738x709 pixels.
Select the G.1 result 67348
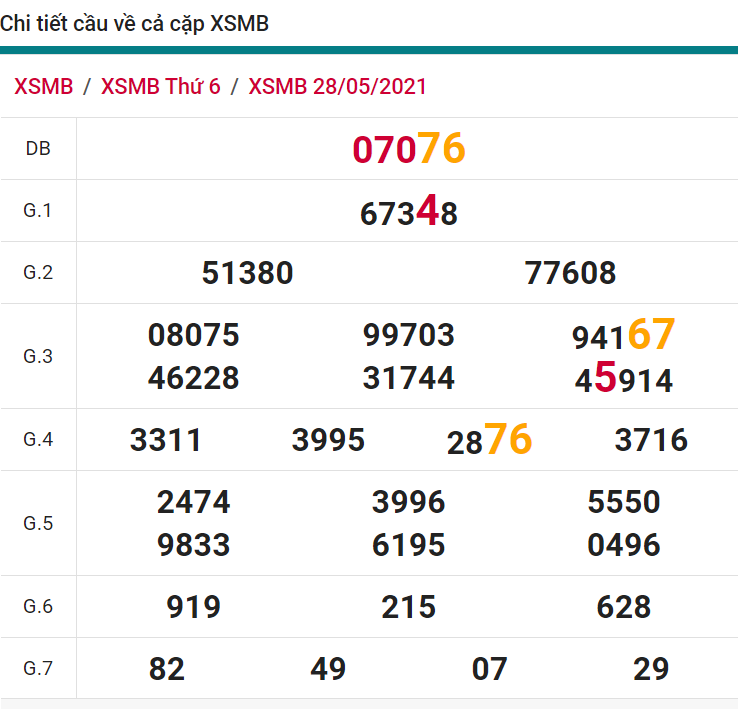[x=408, y=212]
